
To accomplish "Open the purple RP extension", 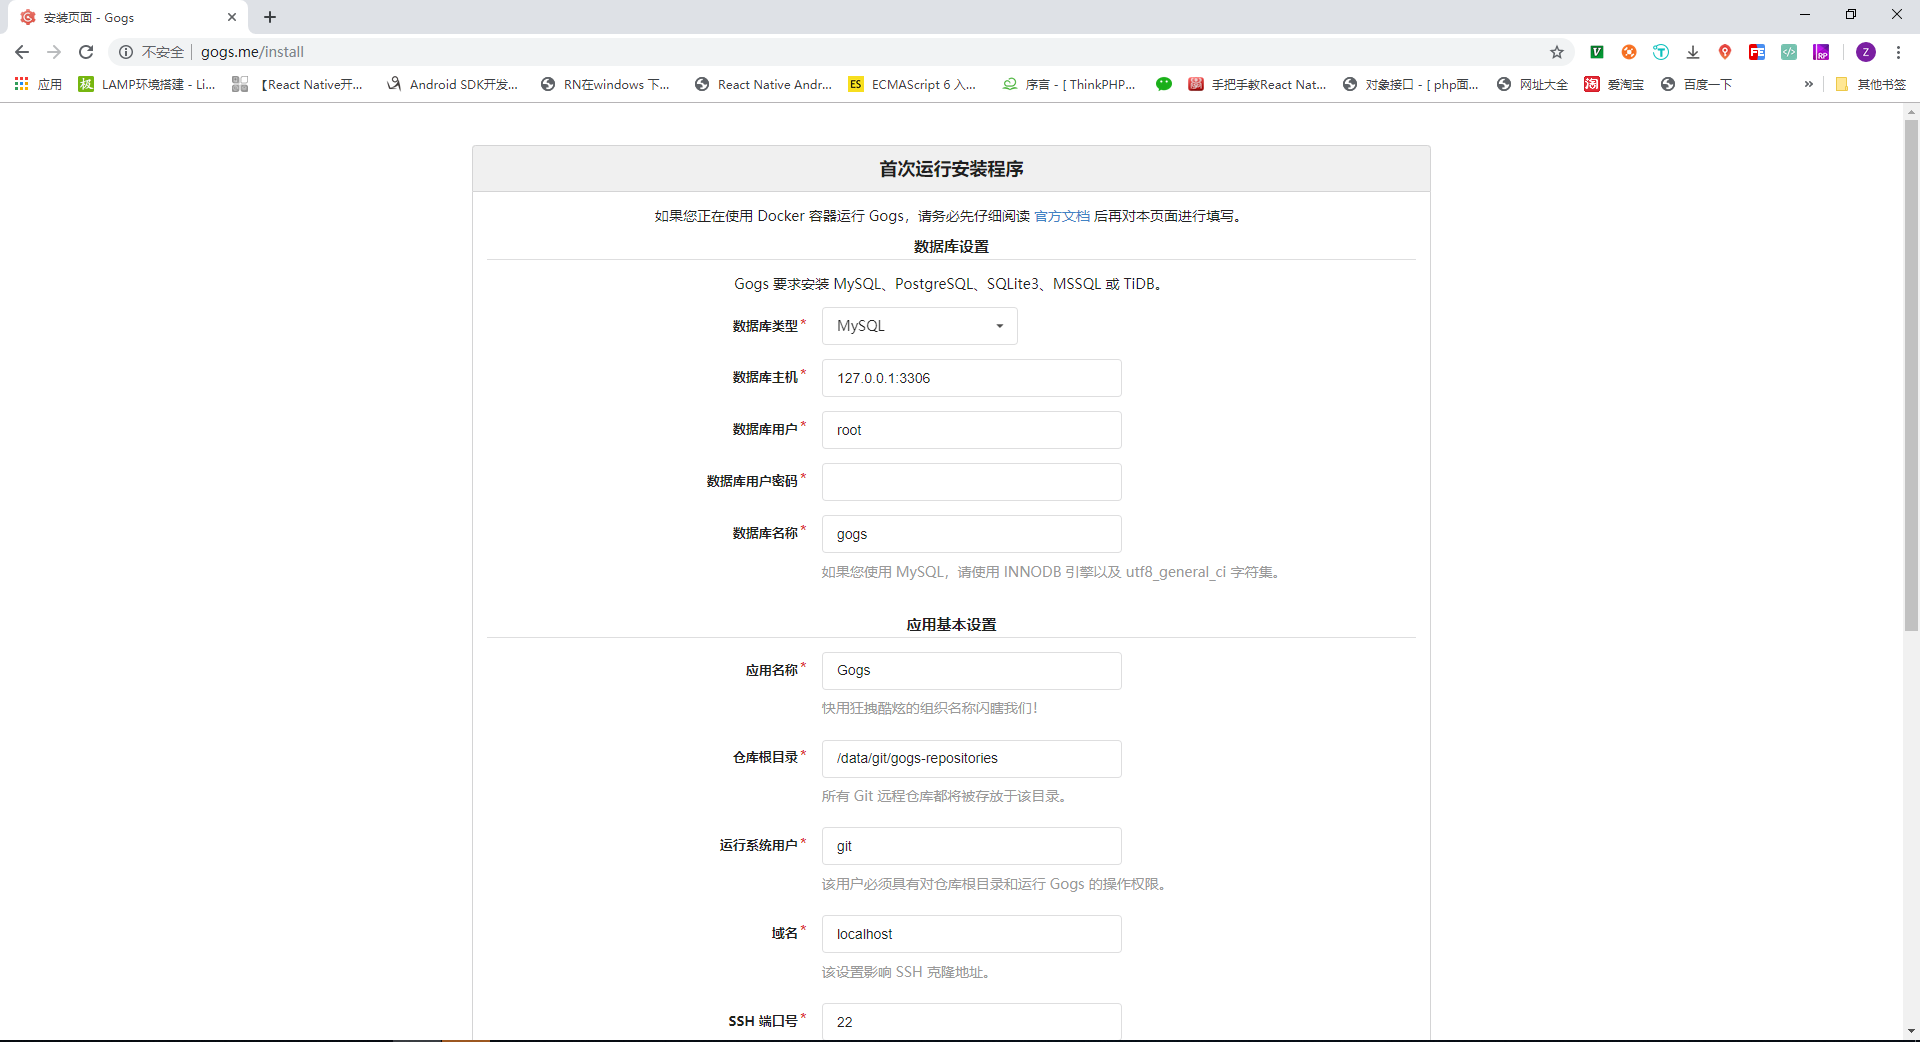I will 1821,52.
